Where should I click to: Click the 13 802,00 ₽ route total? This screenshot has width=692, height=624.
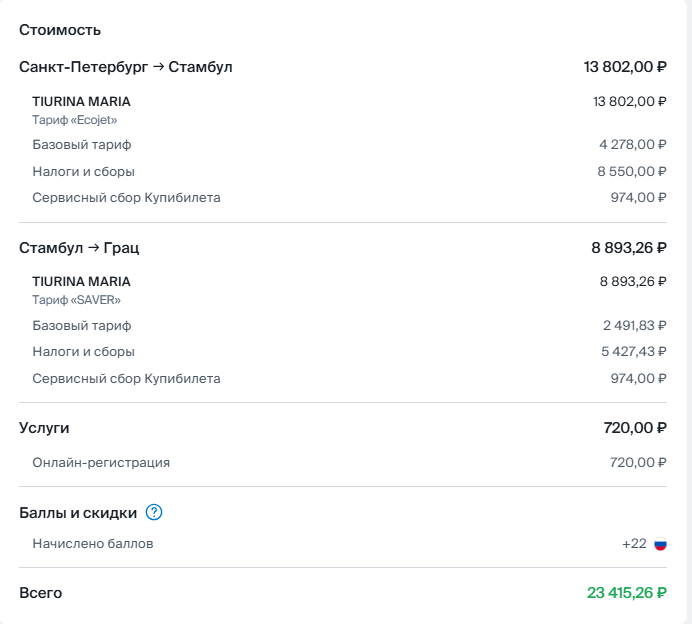(625, 67)
